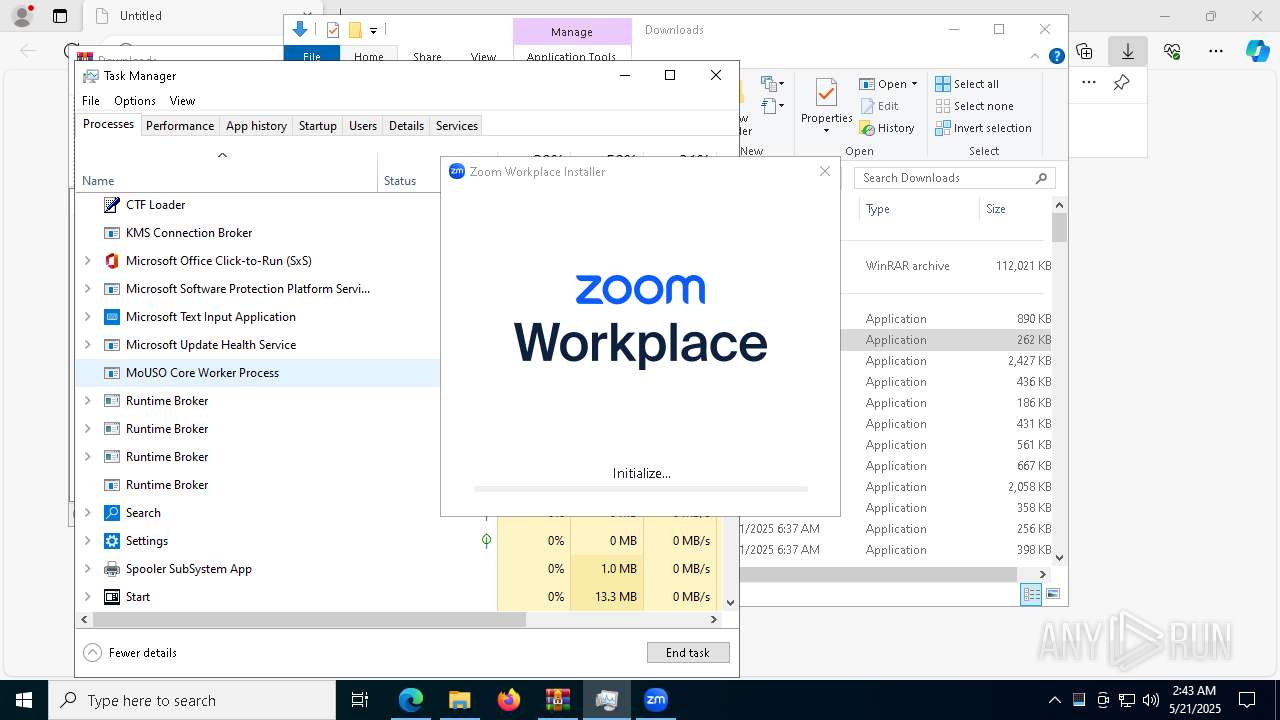The width and height of the screenshot is (1280, 720).
Task: Open Copilot icon in Edge
Action: tap(1257, 51)
